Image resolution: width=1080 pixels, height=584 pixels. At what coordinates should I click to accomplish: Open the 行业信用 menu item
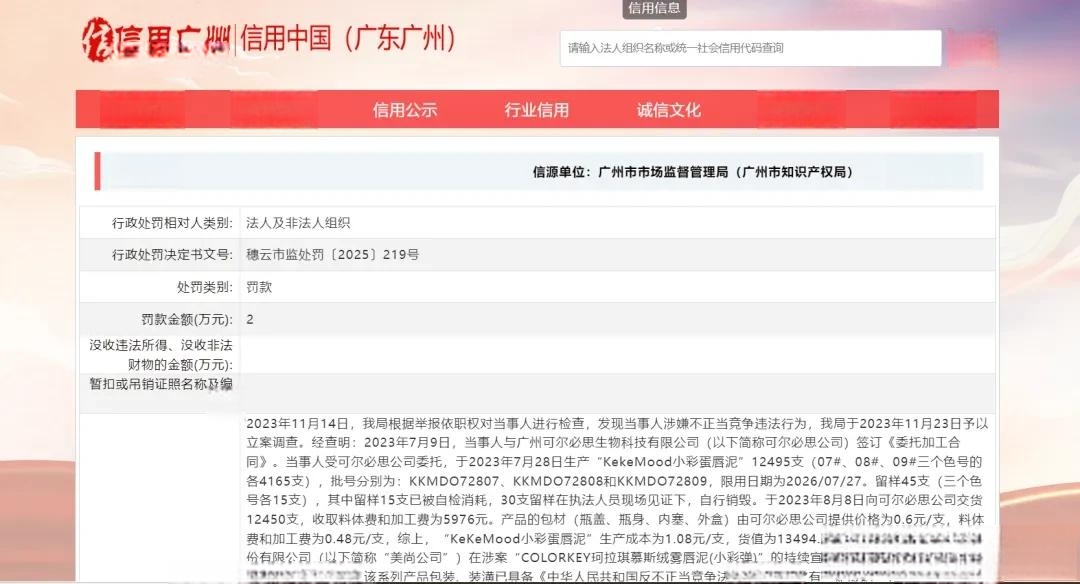[537, 110]
